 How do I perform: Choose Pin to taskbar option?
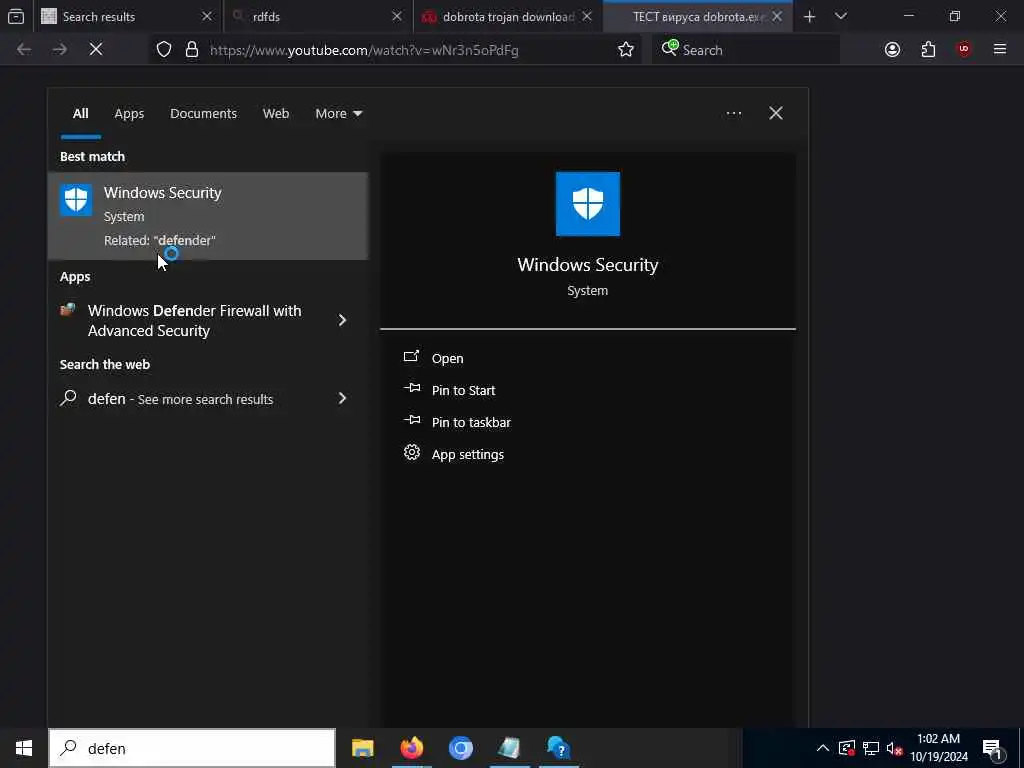pos(471,423)
